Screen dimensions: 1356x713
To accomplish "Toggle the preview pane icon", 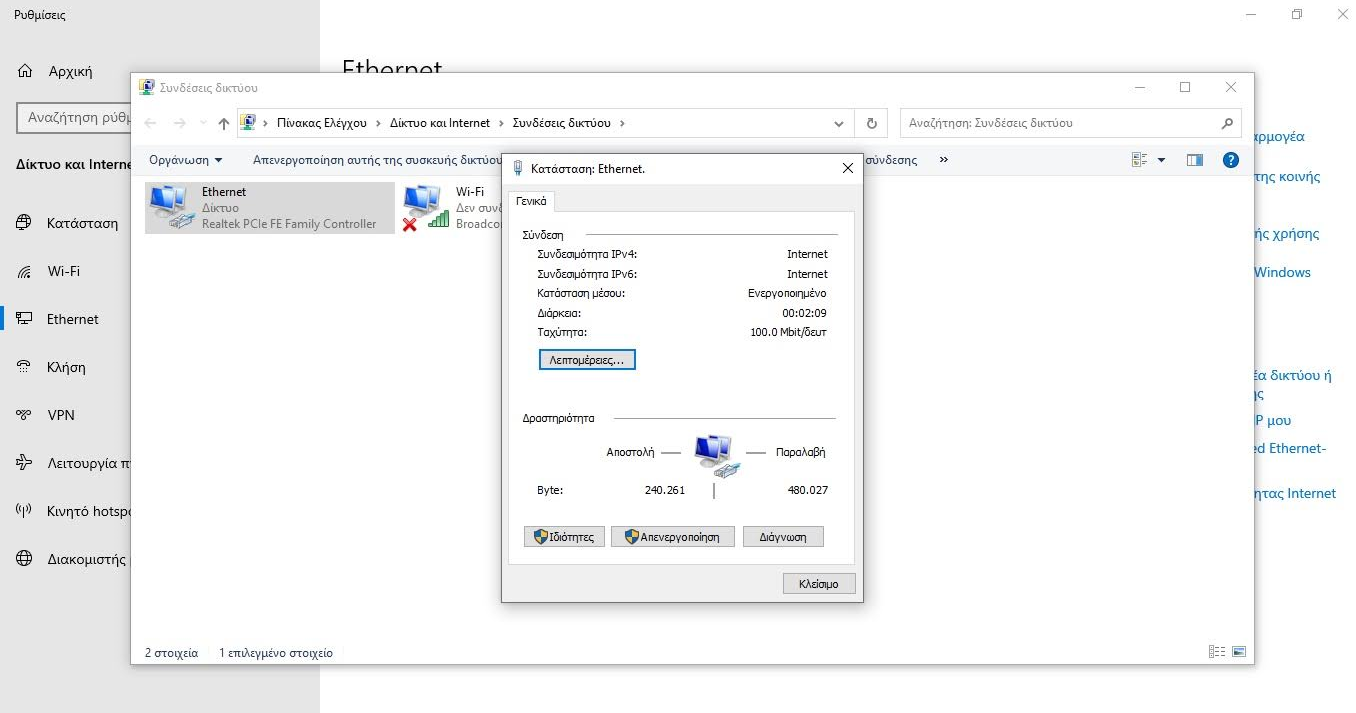I will 1194,160.
